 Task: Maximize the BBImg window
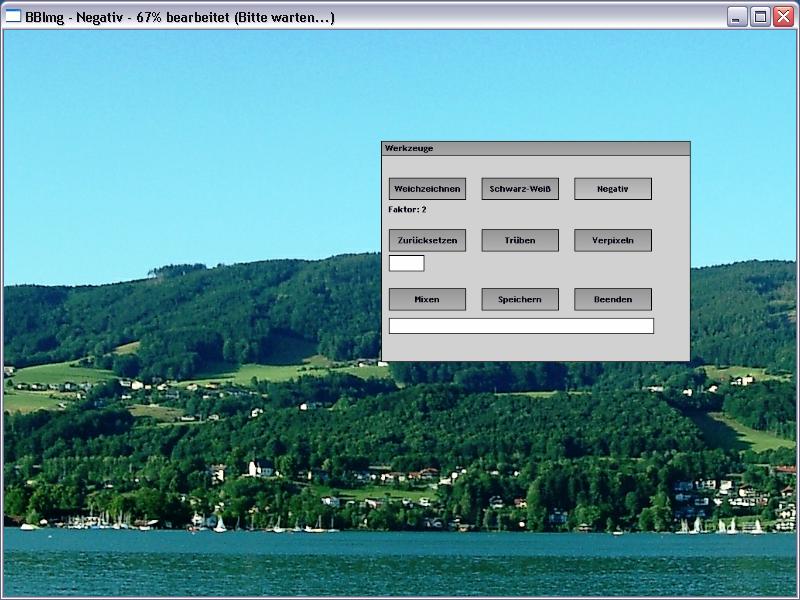point(760,17)
